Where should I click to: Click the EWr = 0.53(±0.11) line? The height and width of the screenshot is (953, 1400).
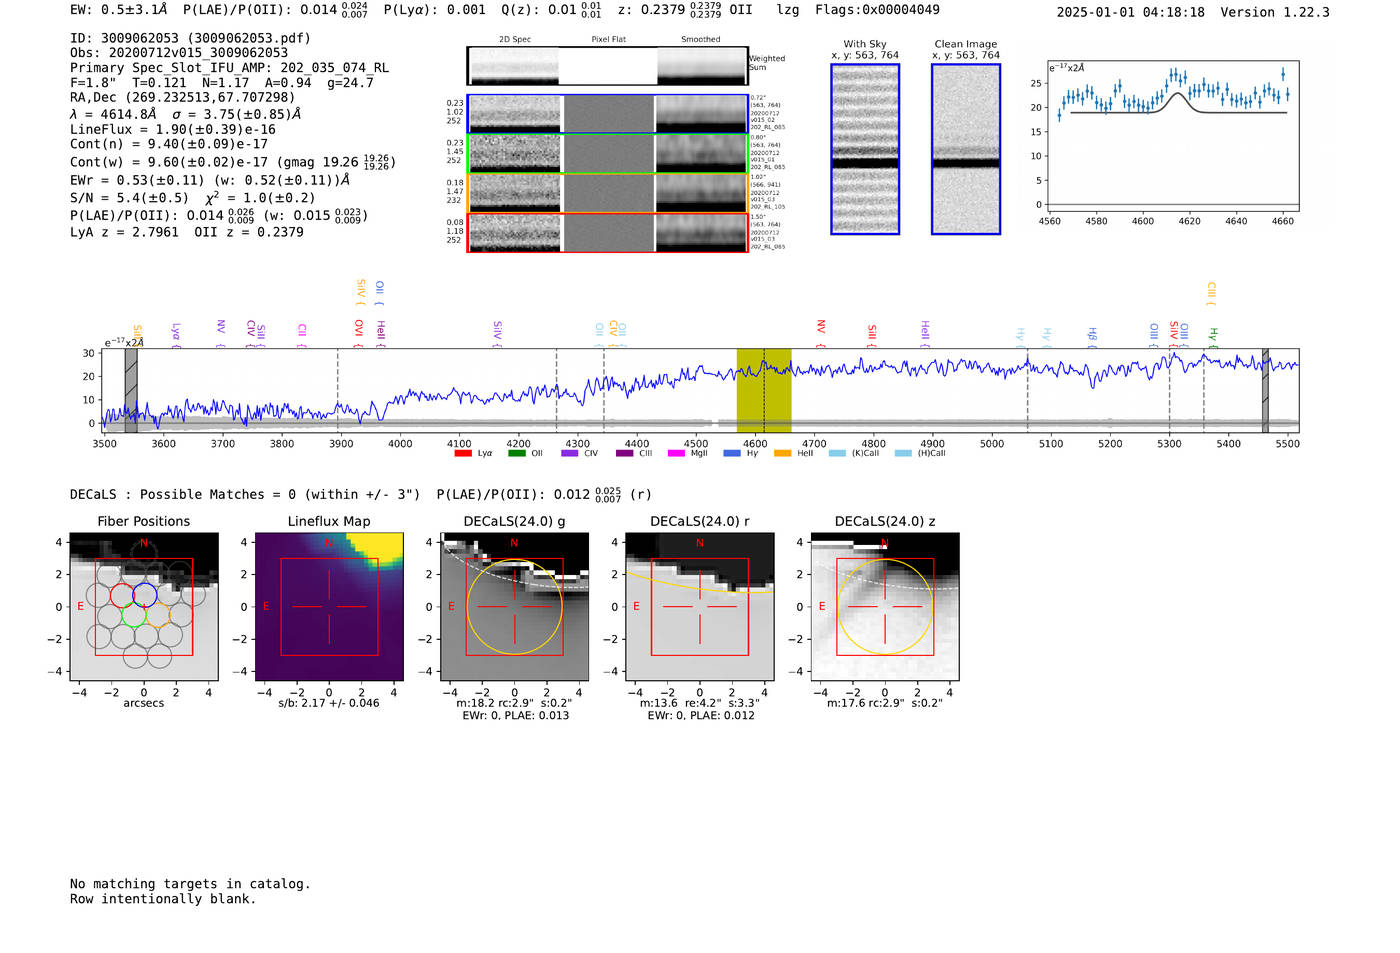pyautogui.click(x=210, y=180)
